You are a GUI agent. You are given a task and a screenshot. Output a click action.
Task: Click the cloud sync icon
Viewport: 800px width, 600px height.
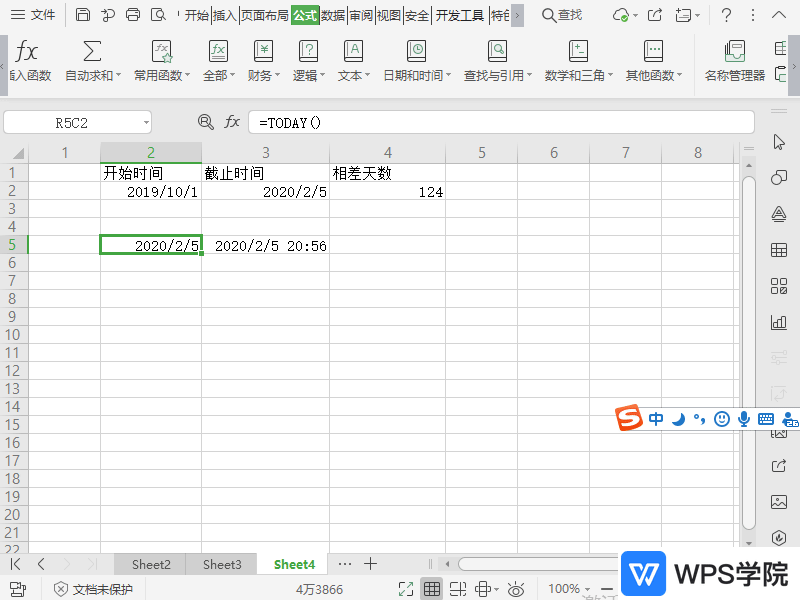pos(621,15)
